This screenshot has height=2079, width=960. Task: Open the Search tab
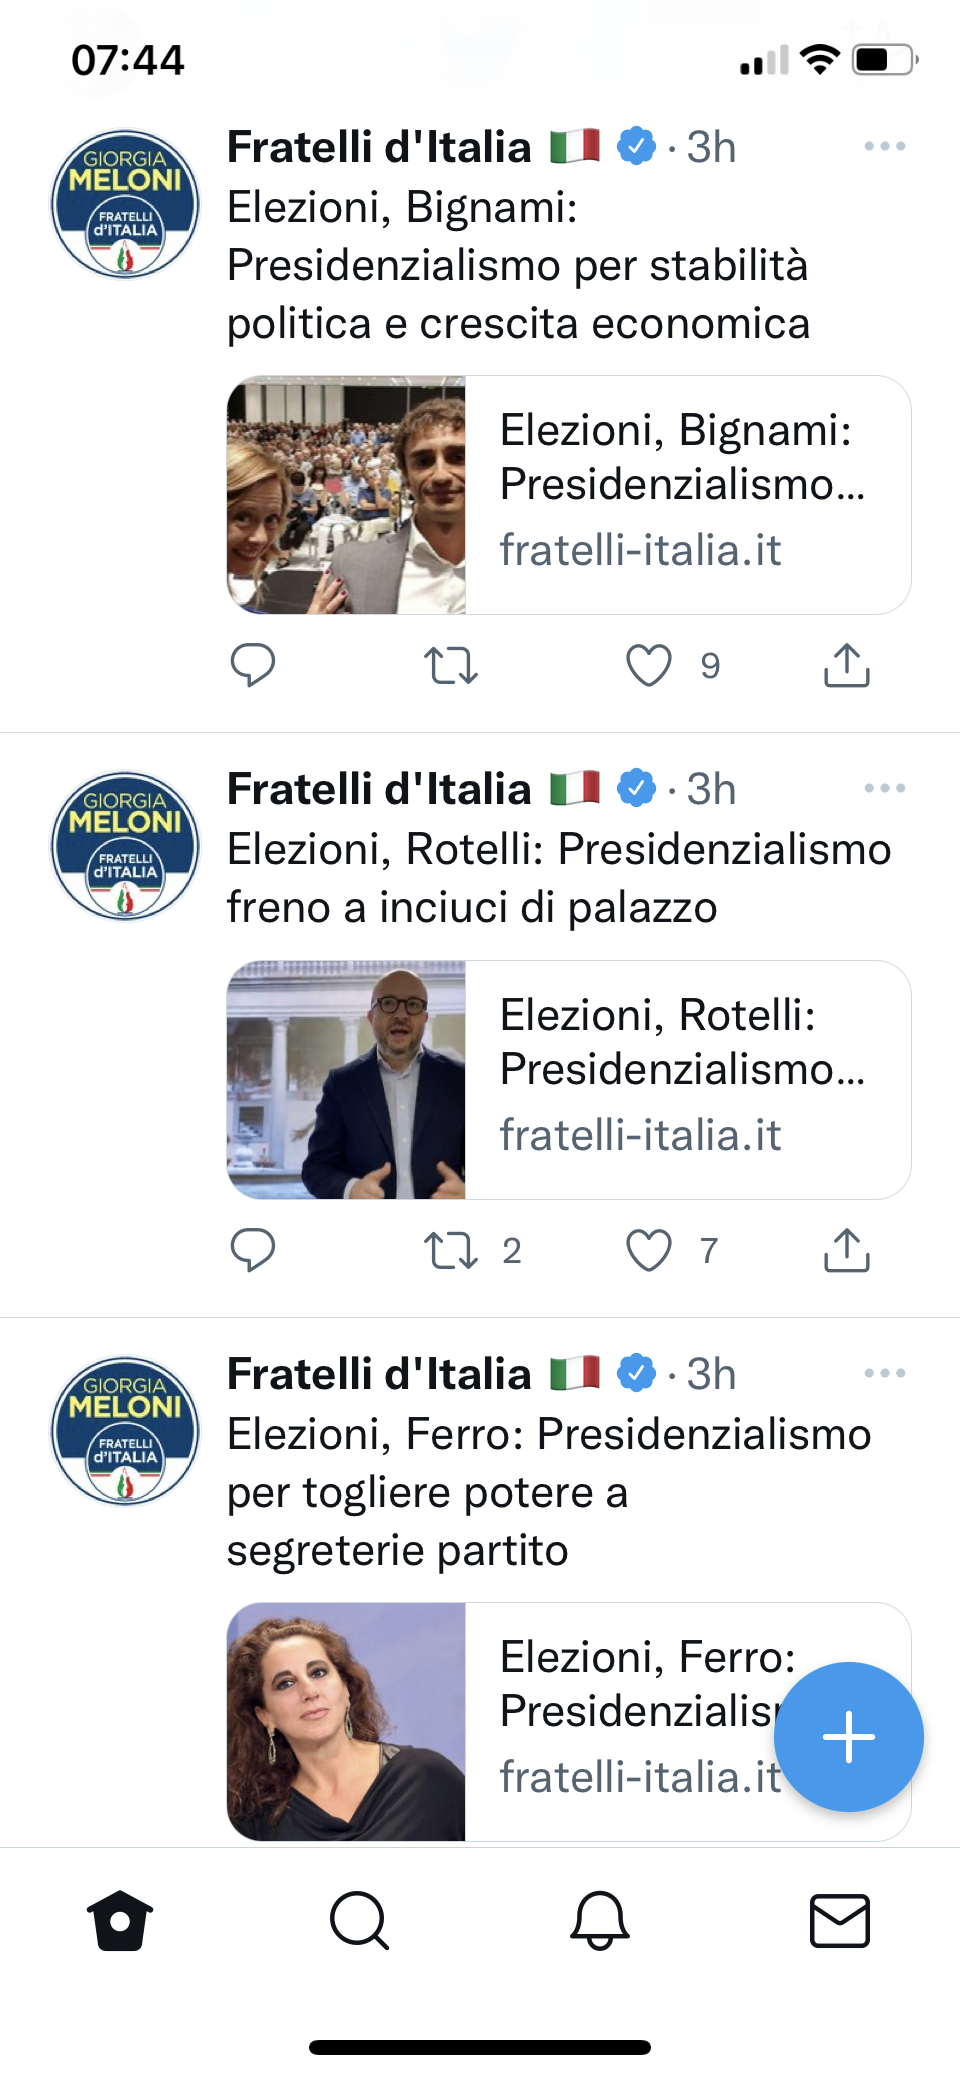click(359, 1920)
